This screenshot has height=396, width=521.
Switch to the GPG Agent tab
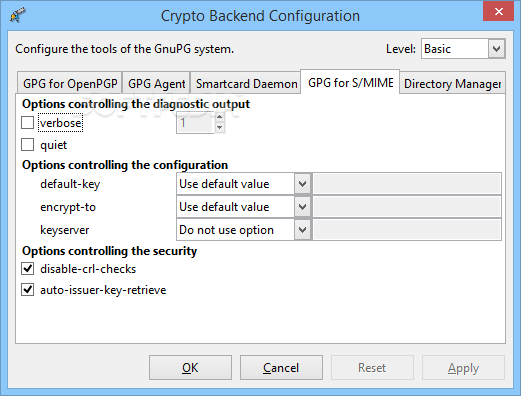[x=157, y=83]
